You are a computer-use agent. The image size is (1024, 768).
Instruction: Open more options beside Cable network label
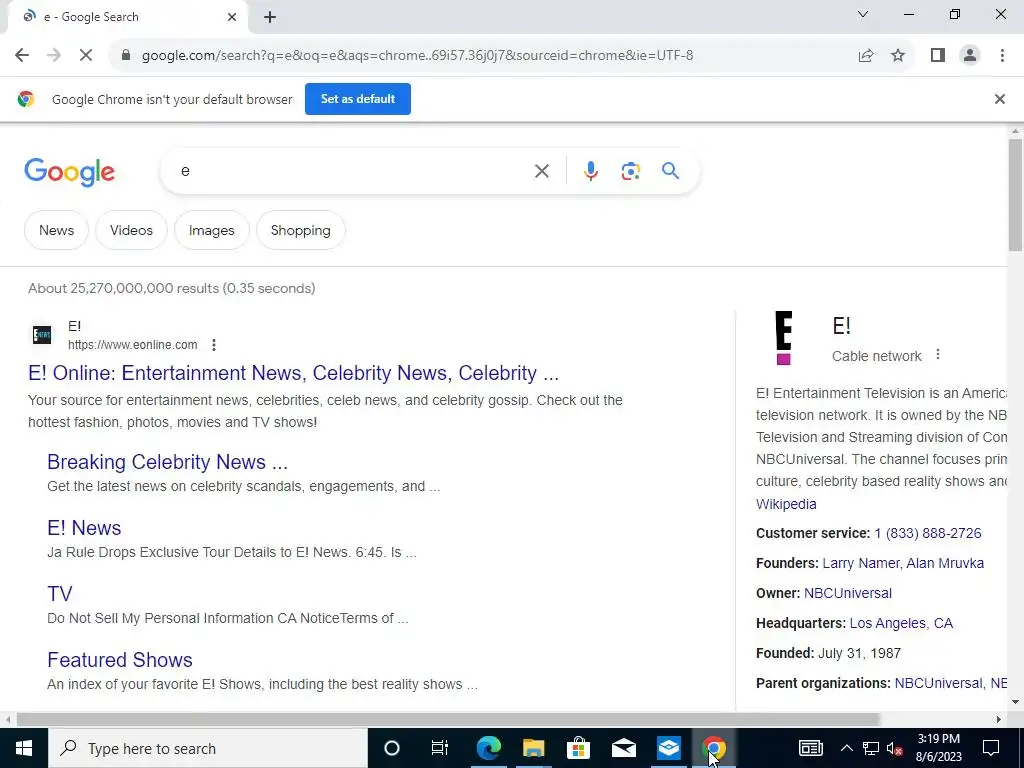tap(938, 355)
